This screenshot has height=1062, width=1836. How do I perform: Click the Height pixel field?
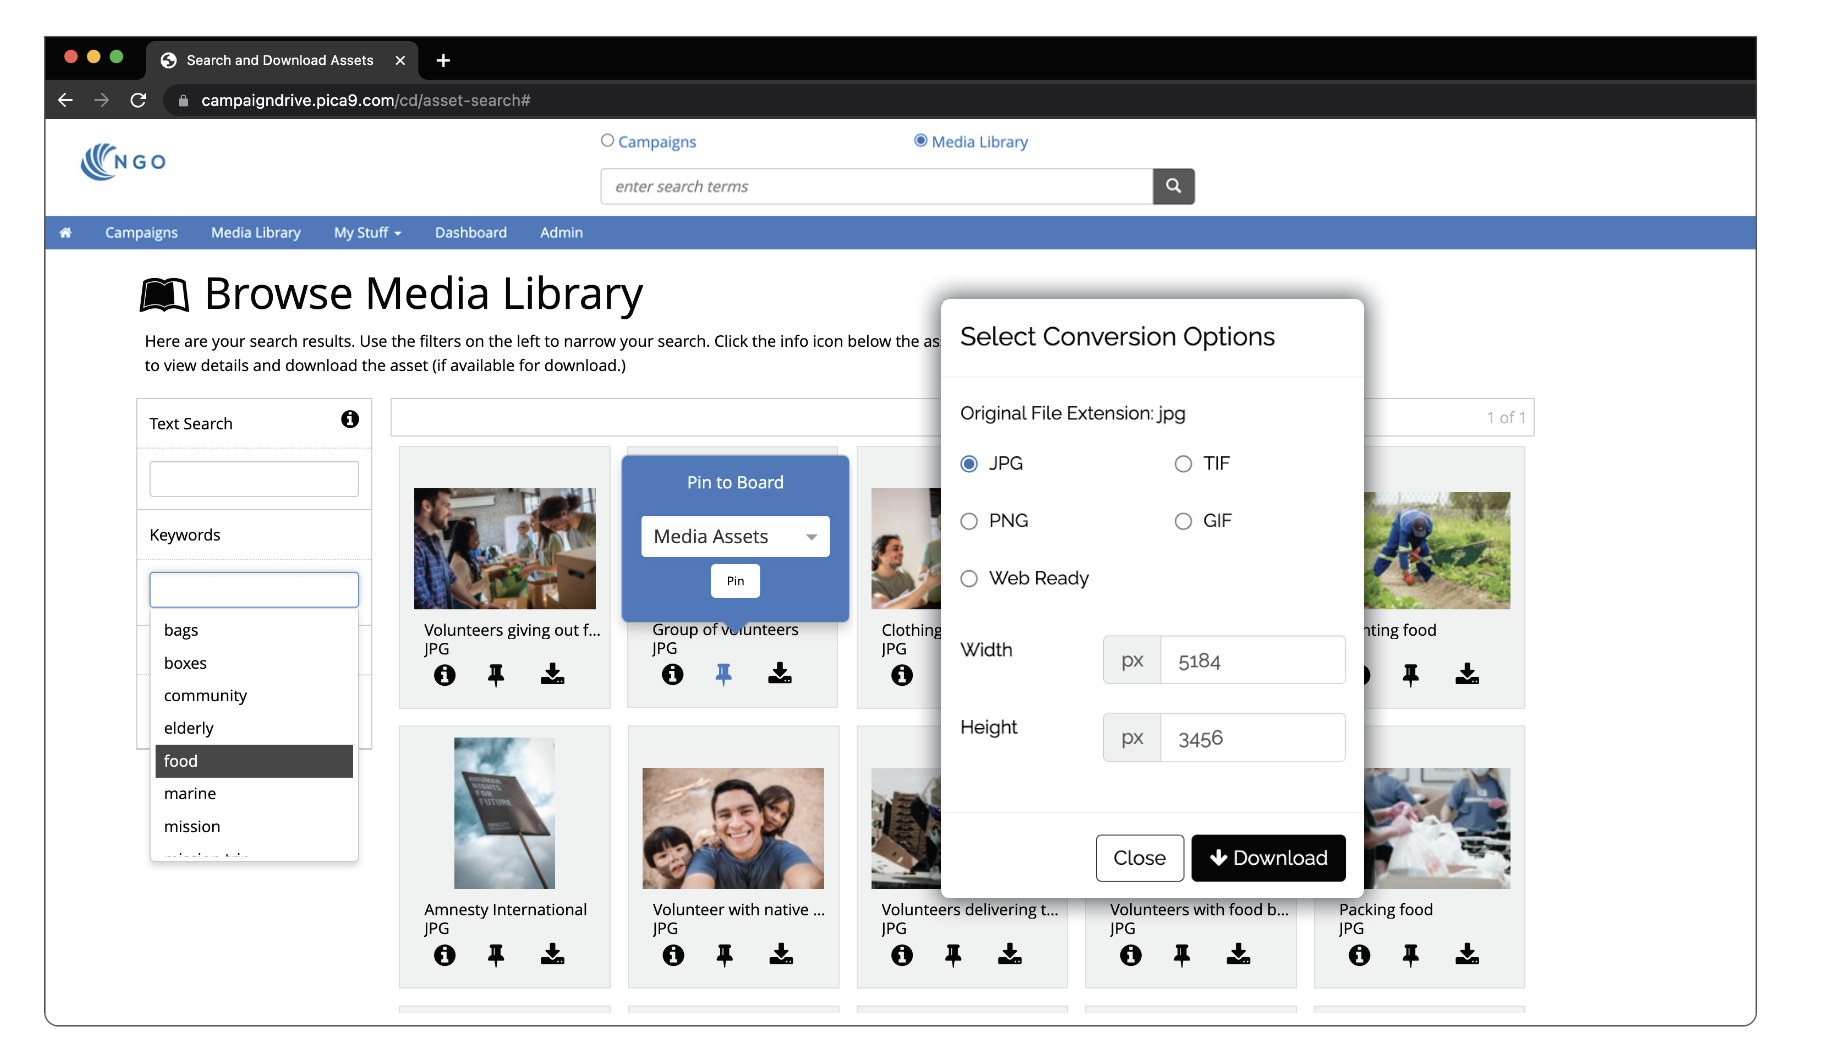tap(1252, 738)
